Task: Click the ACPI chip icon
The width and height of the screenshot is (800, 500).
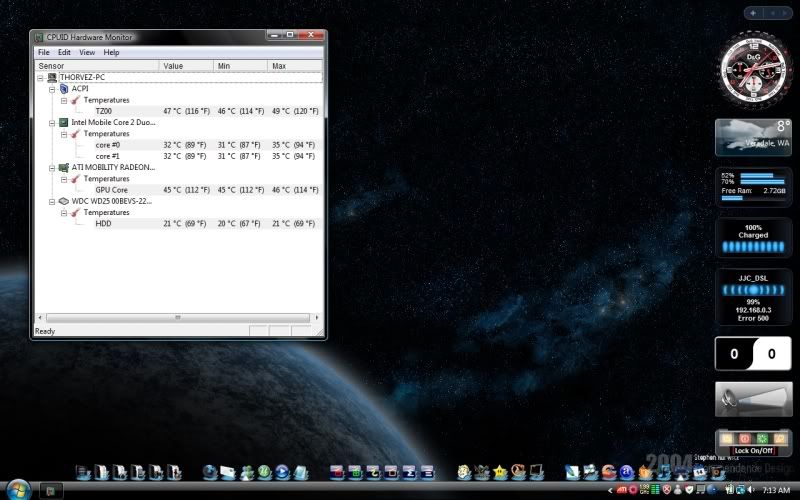Action: tap(64, 89)
